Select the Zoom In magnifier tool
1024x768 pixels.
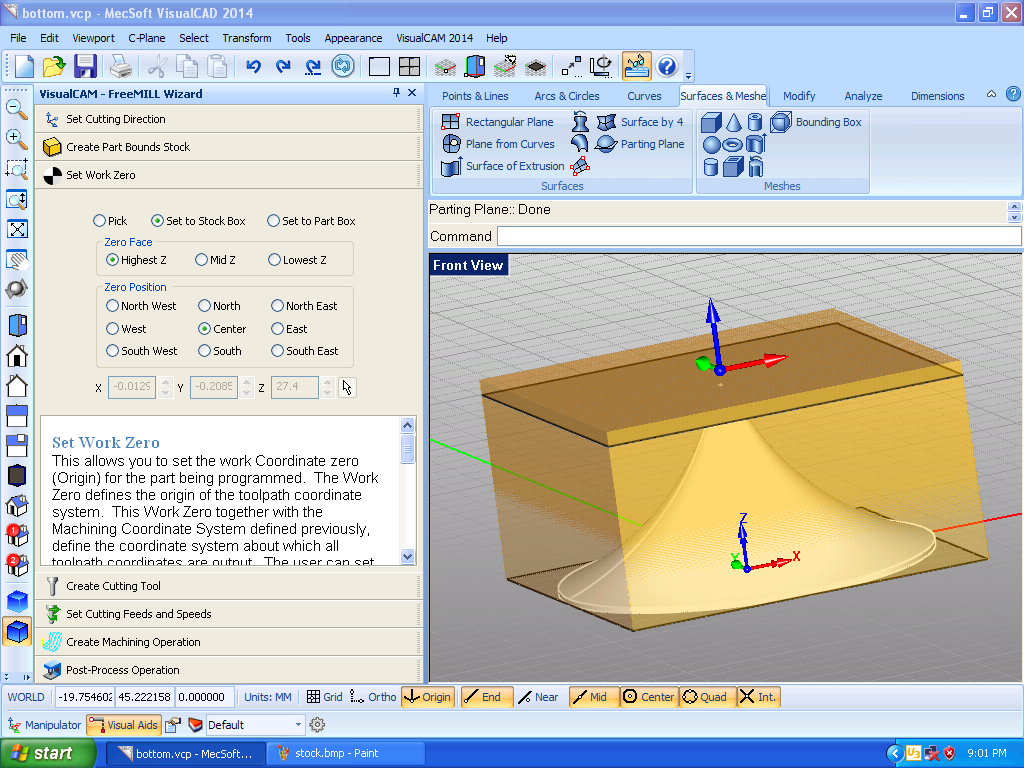16,138
